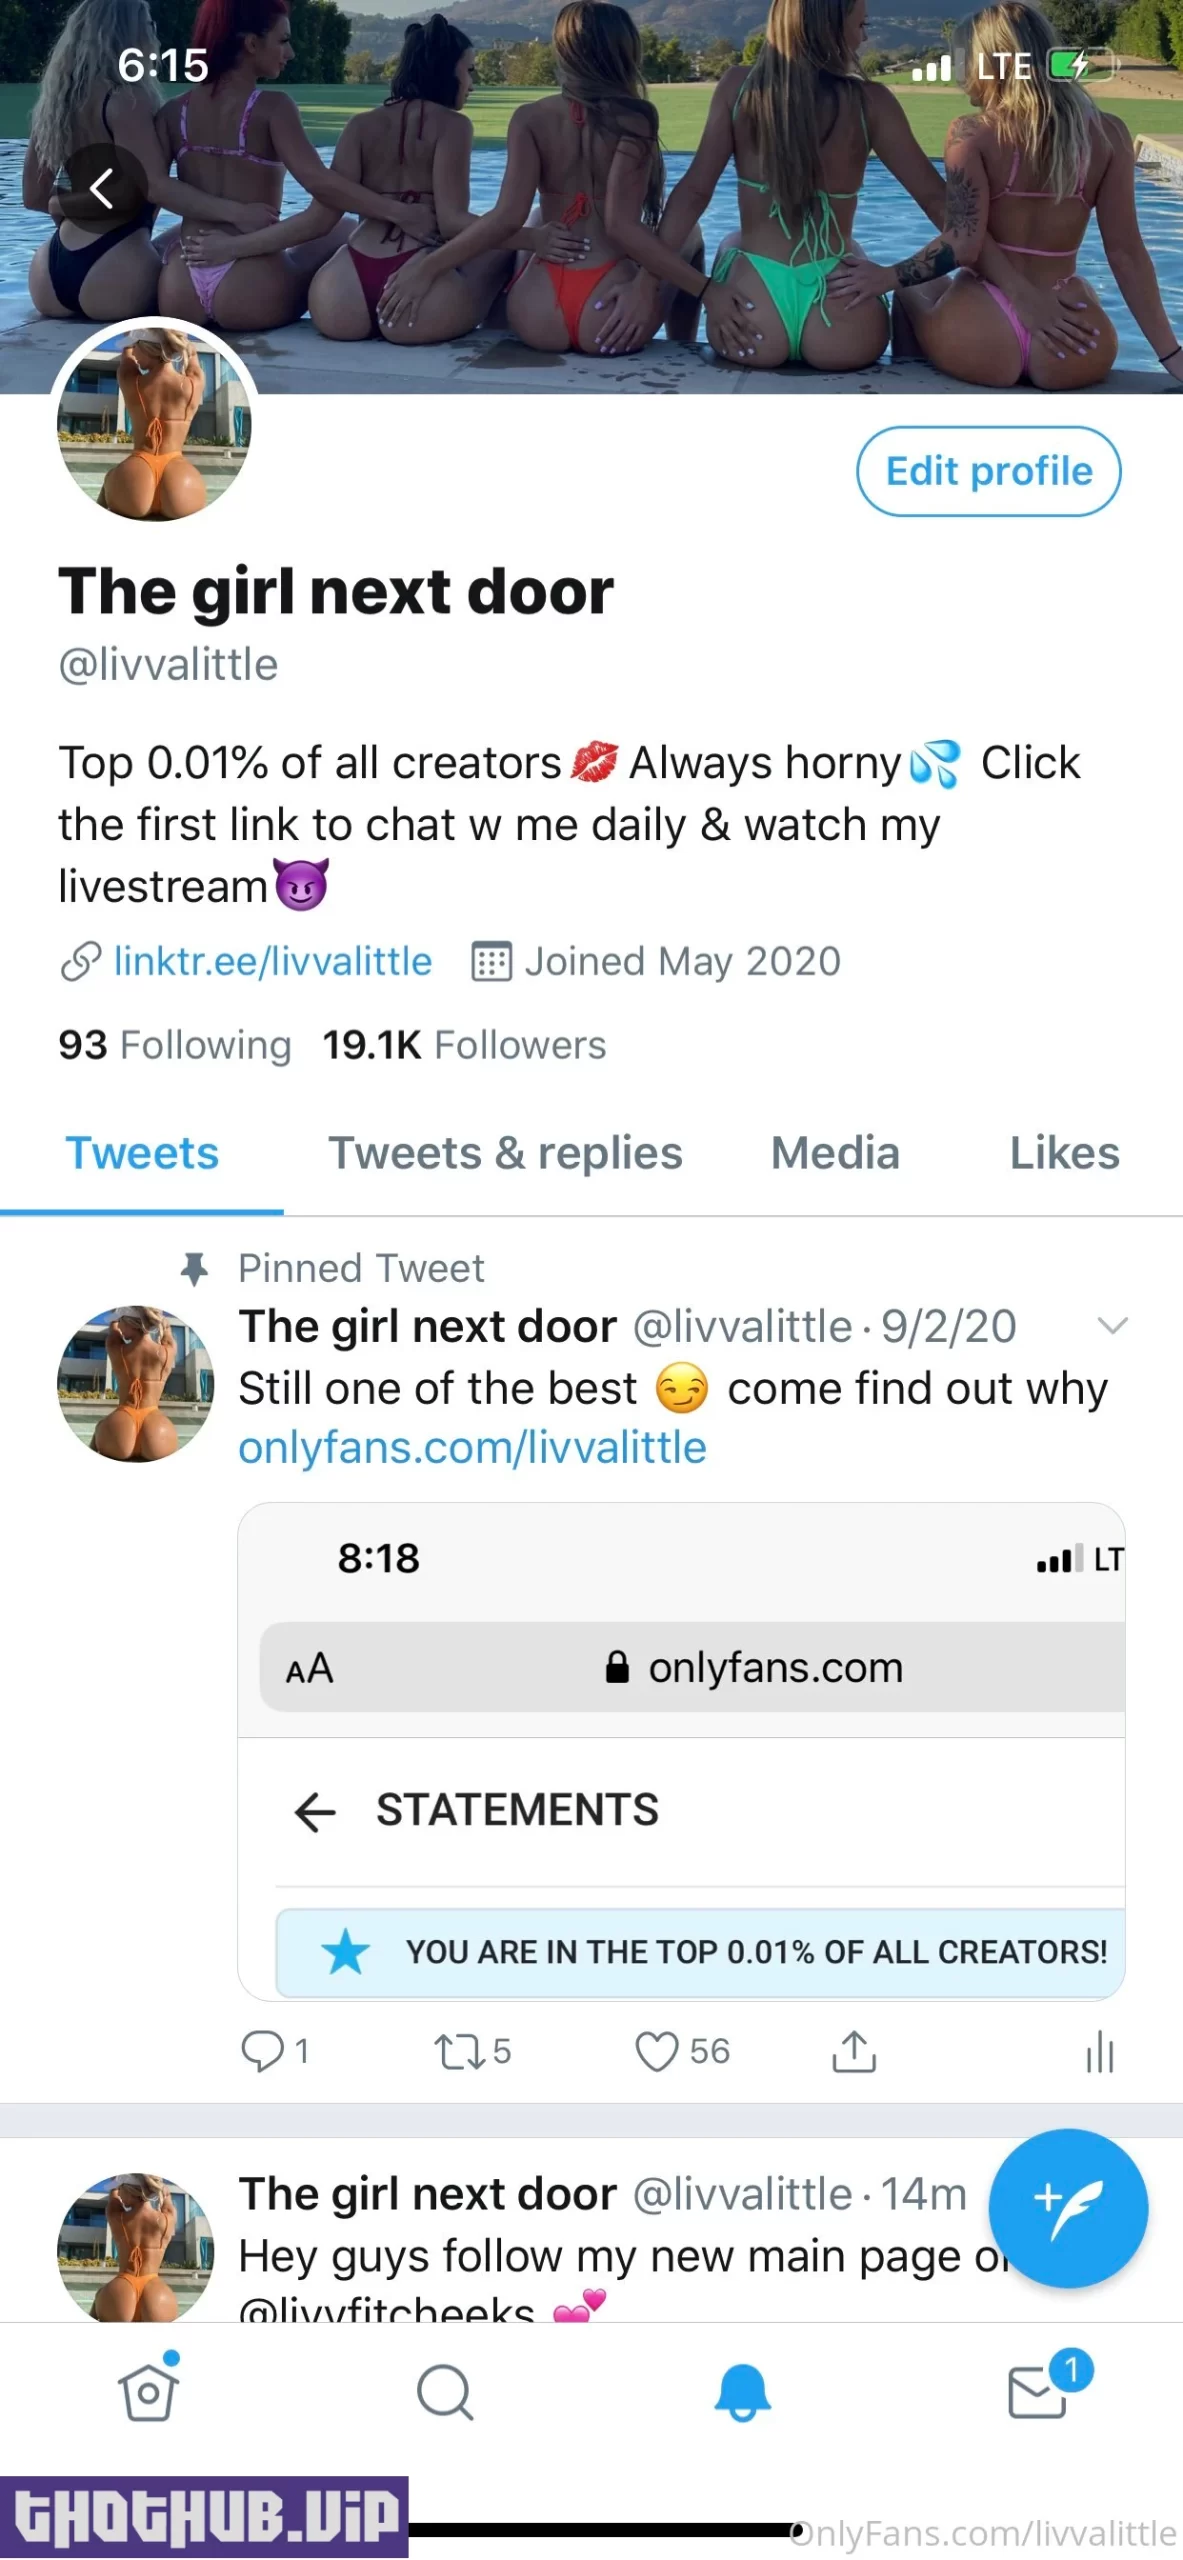
Task: Open the 19.1K Followers list
Action: coord(464,1045)
